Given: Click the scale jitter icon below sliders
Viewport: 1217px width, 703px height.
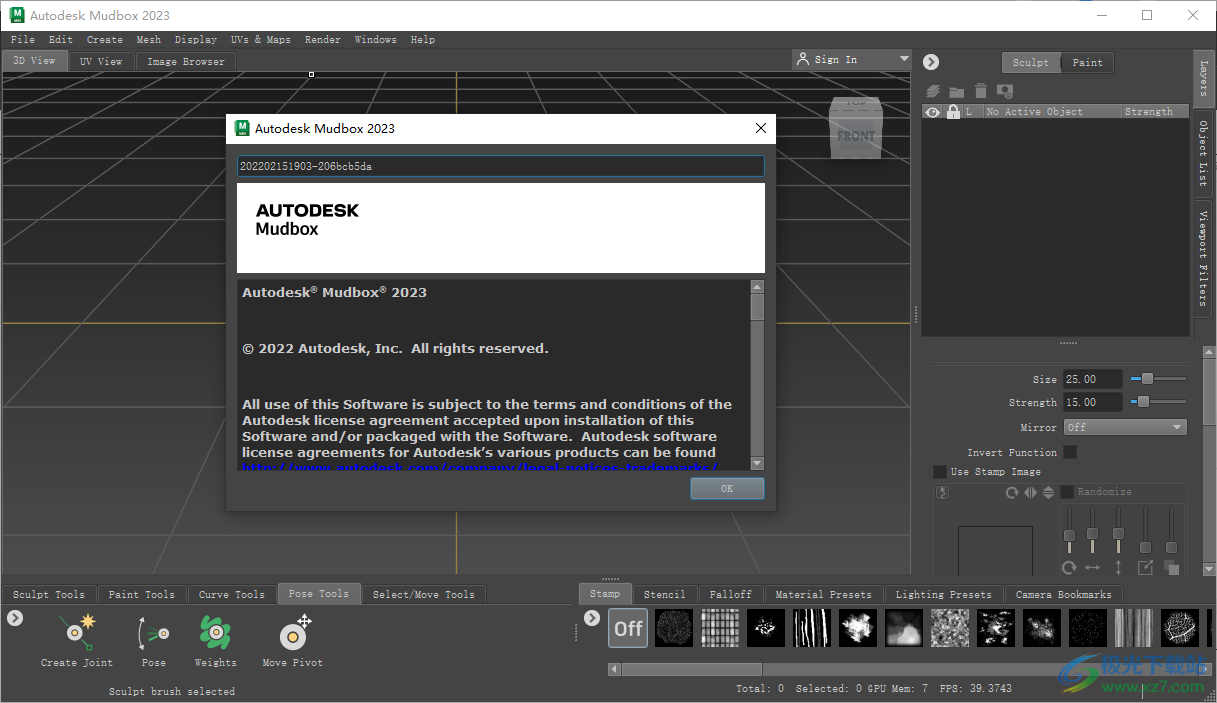Looking at the screenshot, I should pyautogui.click(x=1145, y=567).
